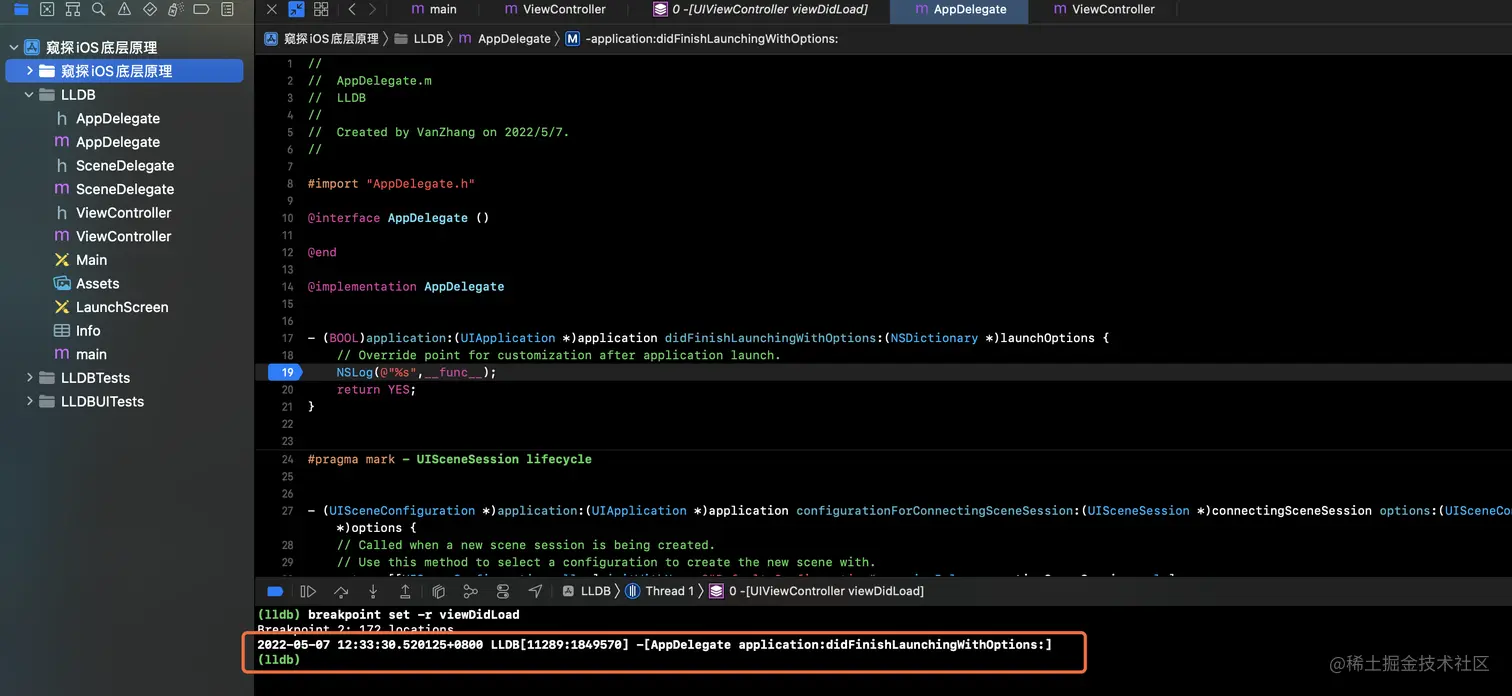This screenshot has height=696, width=1512.
Task: Click AppDelegate in the jump bar
Action: [505, 39]
